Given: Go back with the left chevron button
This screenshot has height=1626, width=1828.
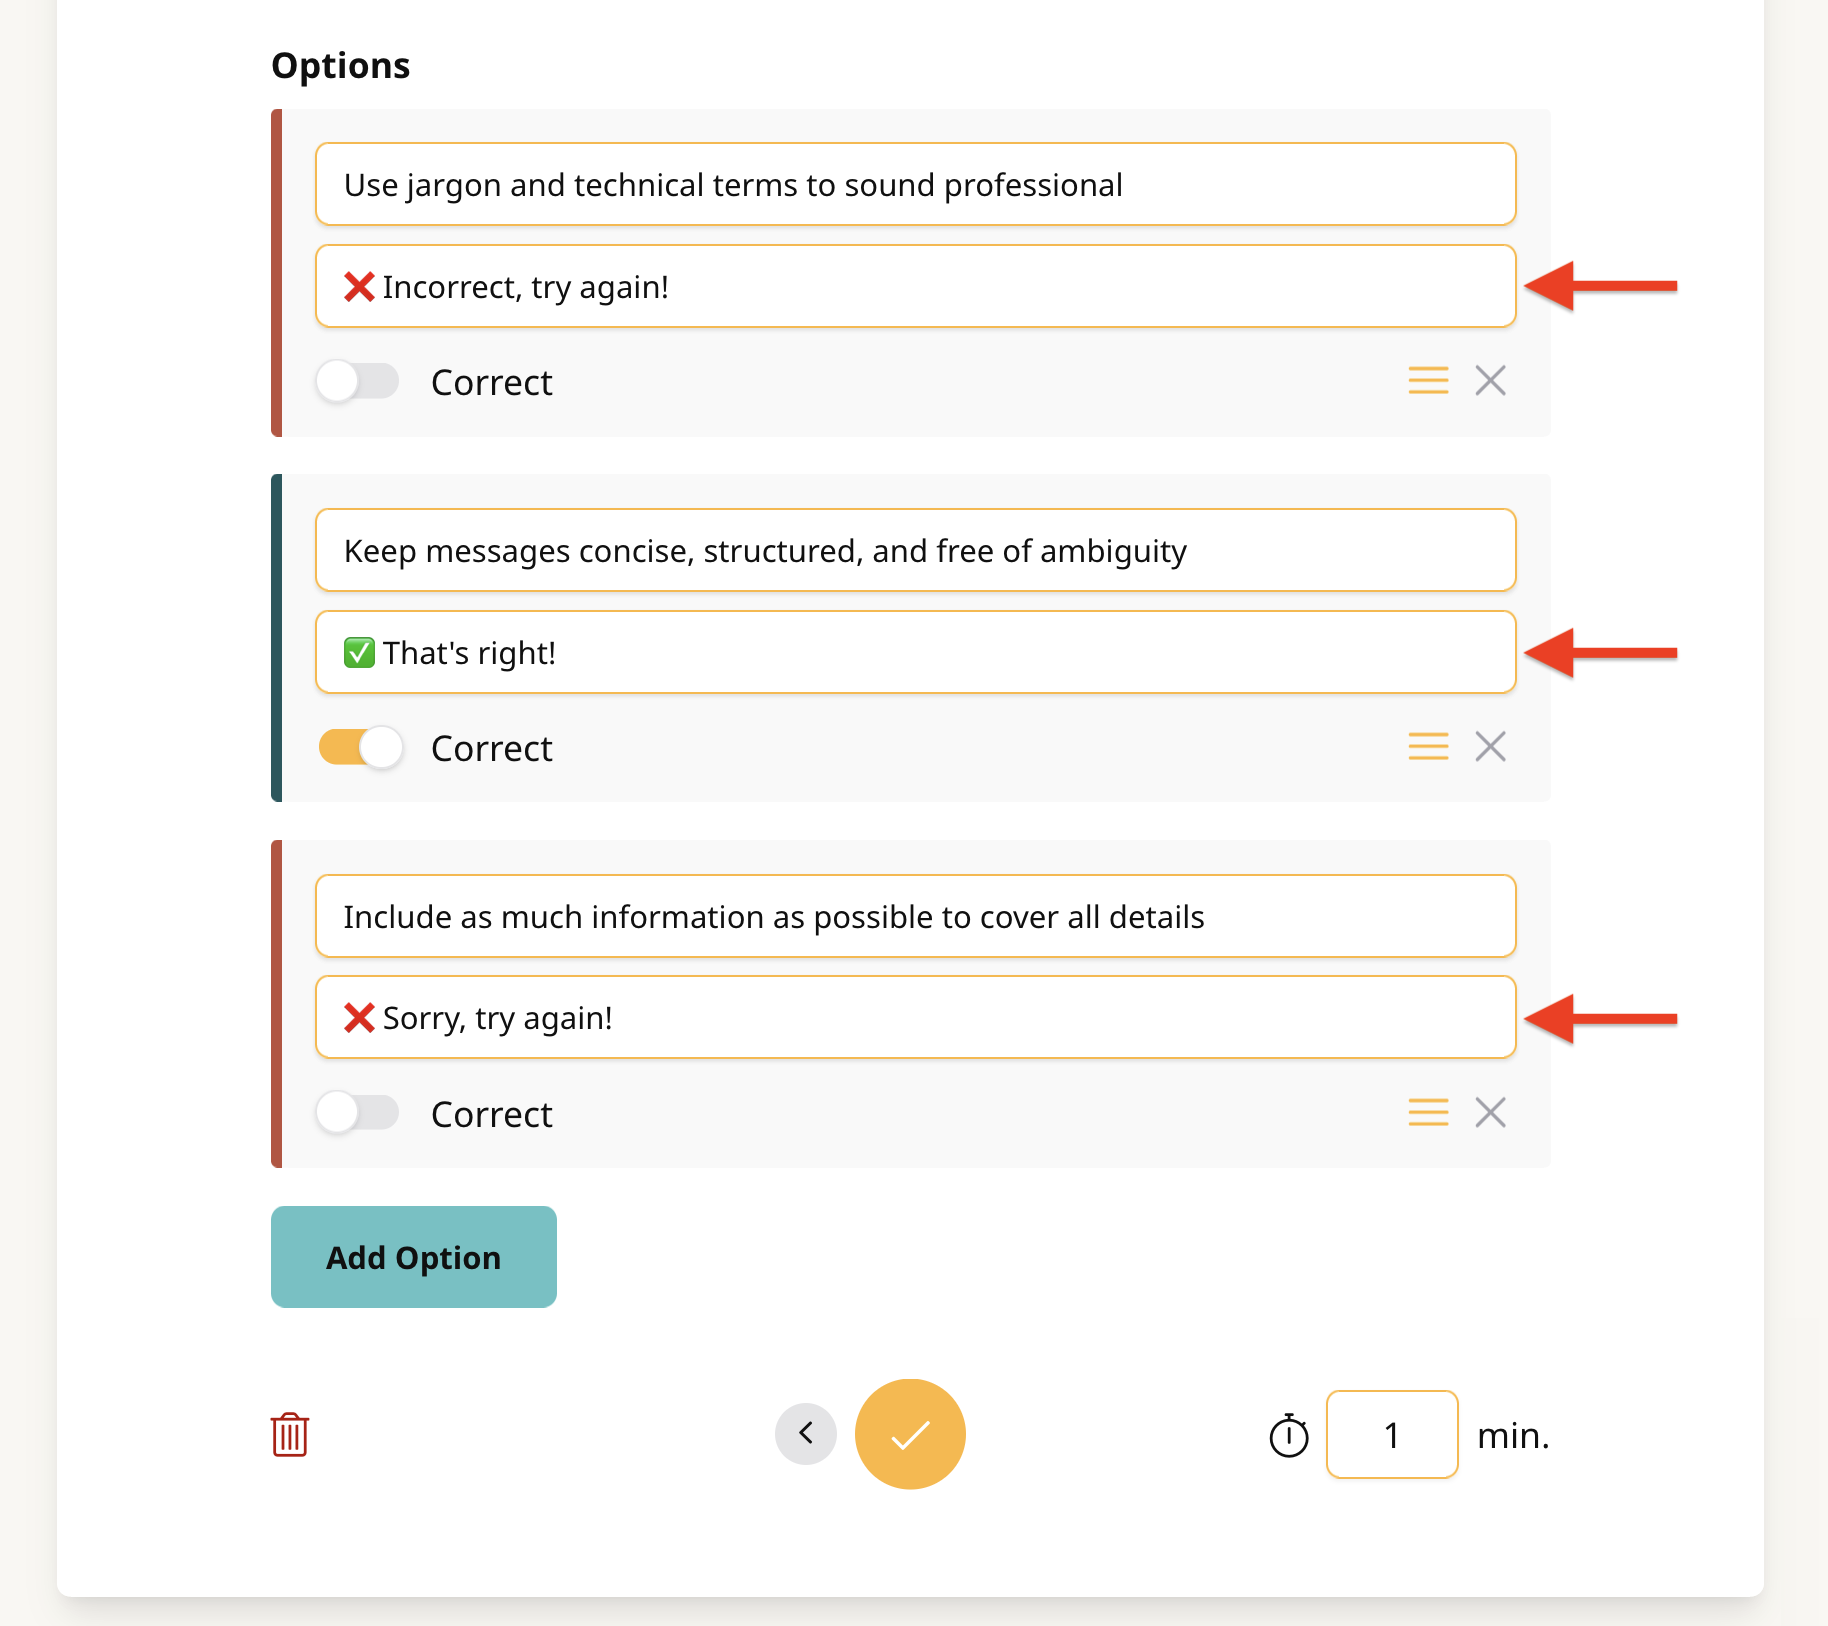Looking at the screenshot, I should click(x=806, y=1434).
